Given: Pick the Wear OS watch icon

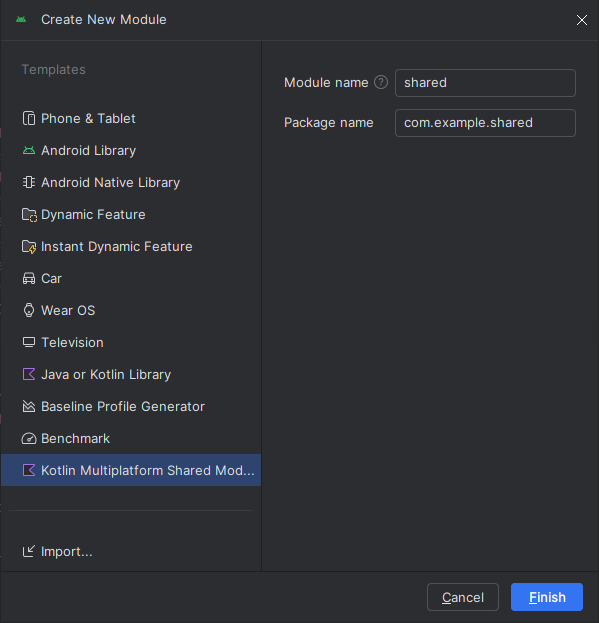Looking at the screenshot, I should [29, 310].
